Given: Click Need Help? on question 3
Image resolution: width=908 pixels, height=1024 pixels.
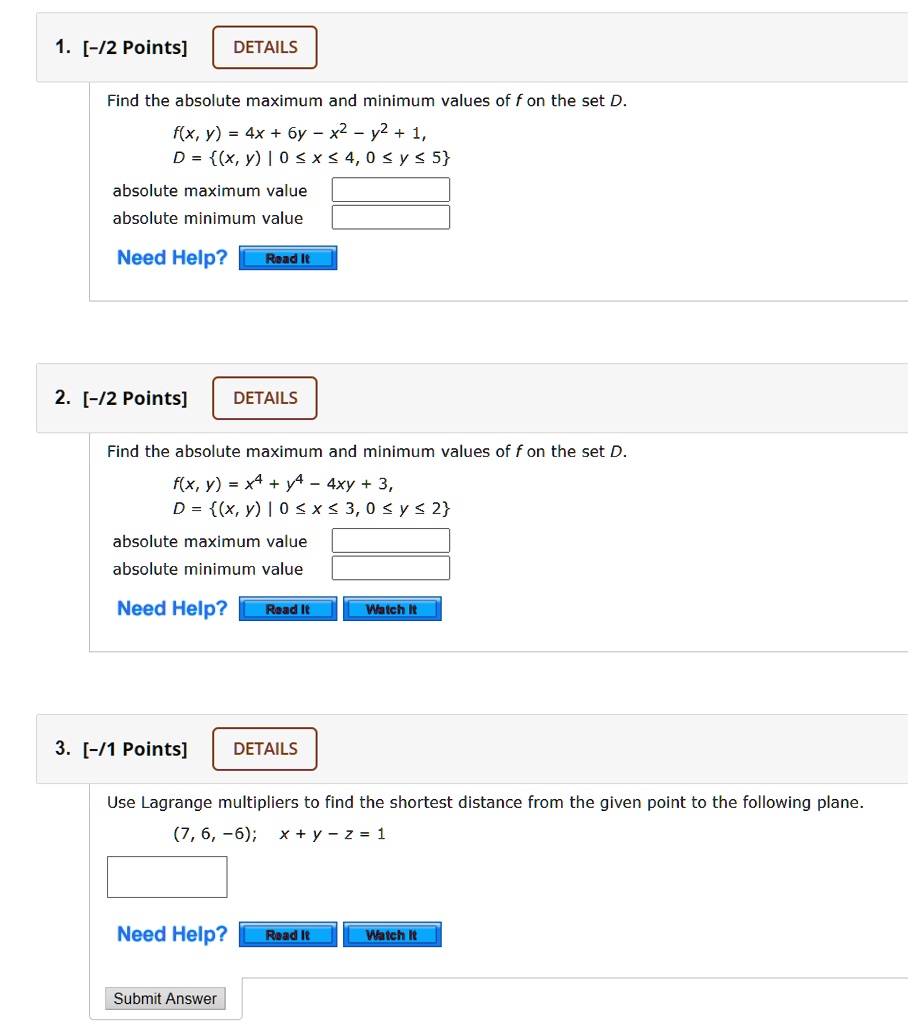Looking at the screenshot, I should click(x=171, y=933).
